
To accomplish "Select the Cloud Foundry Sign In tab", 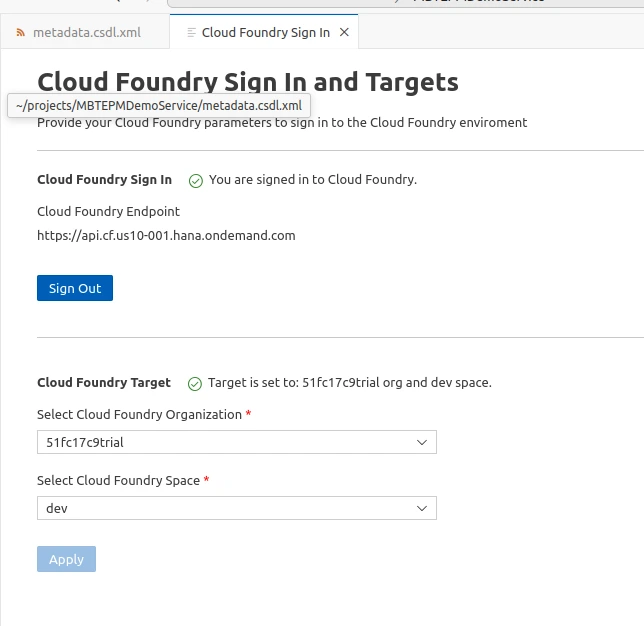I will tap(264, 32).
